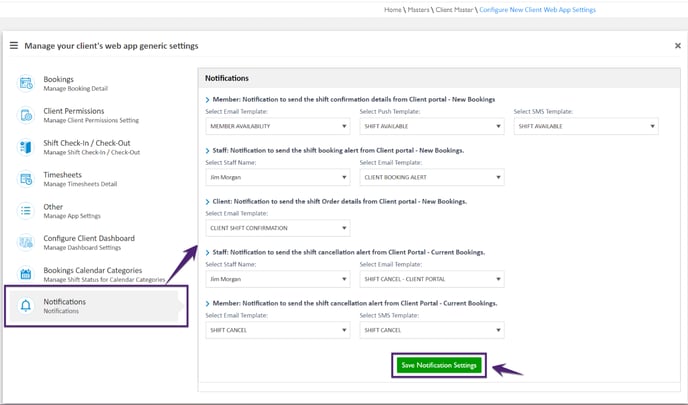Open the Client Shift Confirmation dropdown

(x=277, y=228)
